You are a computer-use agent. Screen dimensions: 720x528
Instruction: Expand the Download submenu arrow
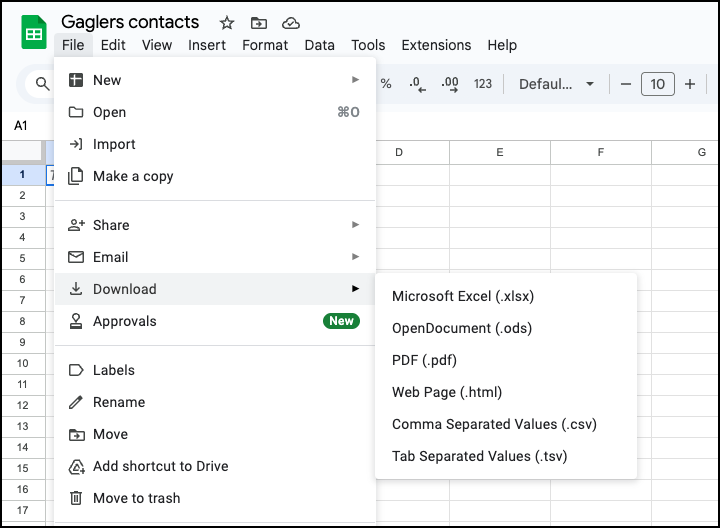click(x=355, y=288)
